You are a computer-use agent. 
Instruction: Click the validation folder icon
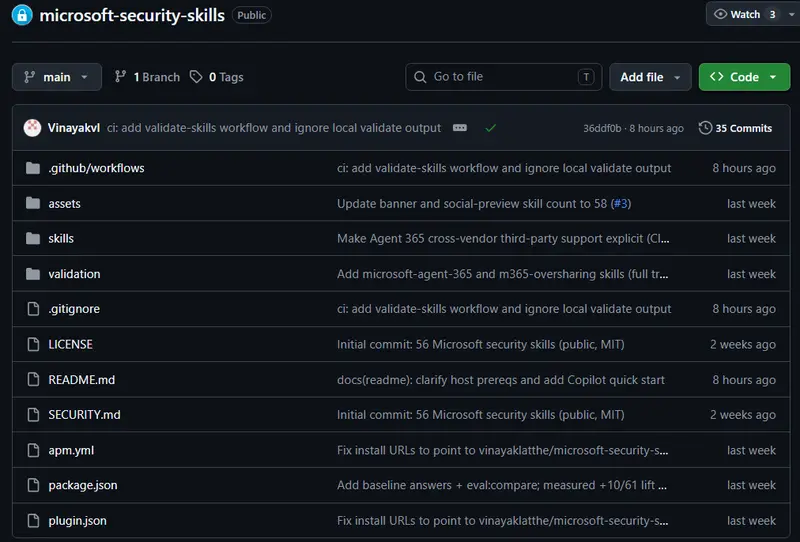[33, 274]
